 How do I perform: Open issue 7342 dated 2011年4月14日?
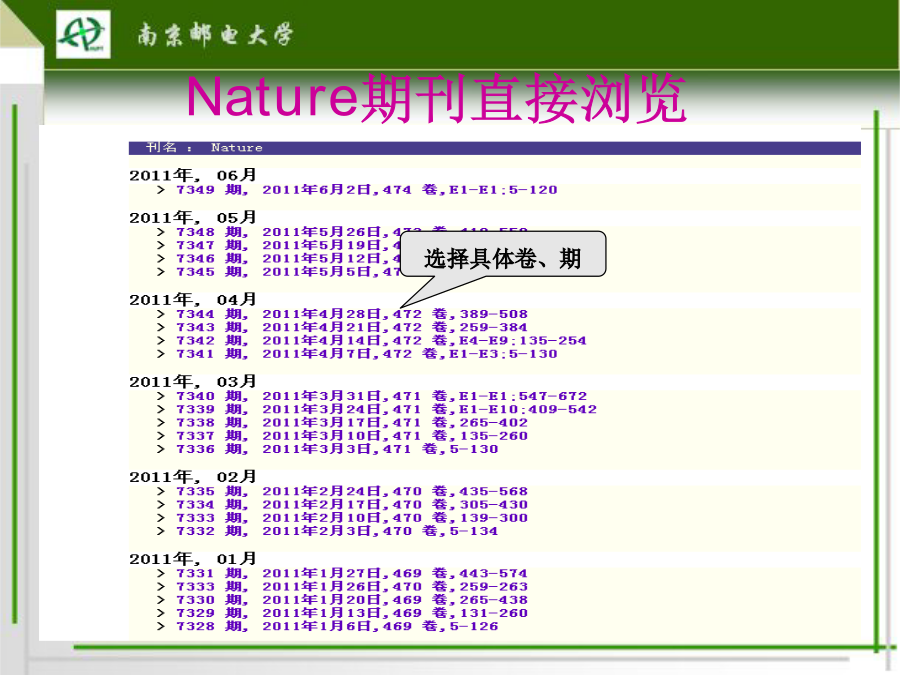[x=381, y=340]
